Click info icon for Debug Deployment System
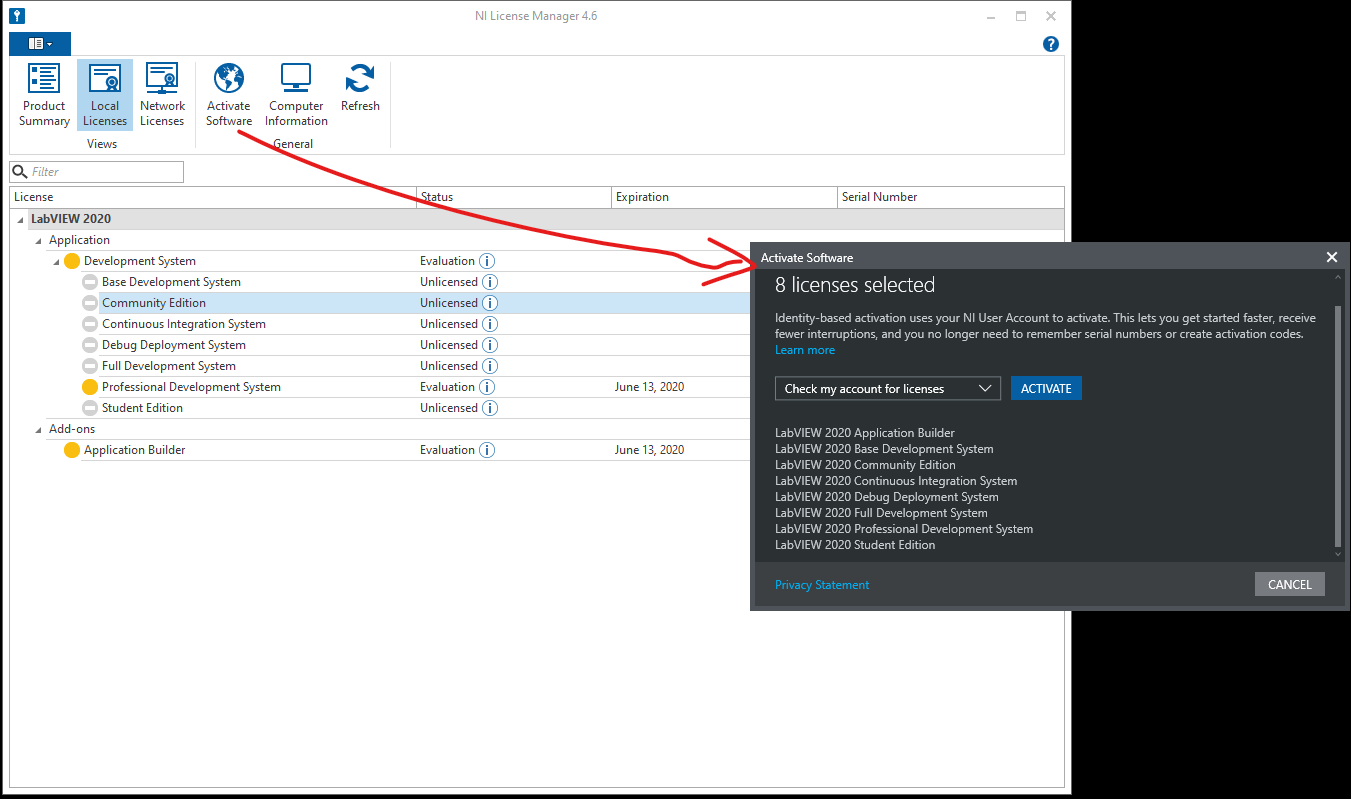The height and width of the screenshot is (799, 1351). point(488,345)
